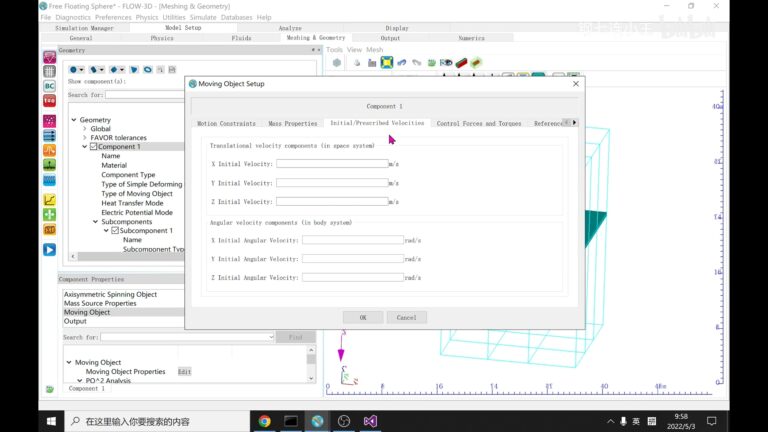Click the yellow square fit-view icon
Image resolution: width=768 pixels, height=432 pixels.
(387, 63)
